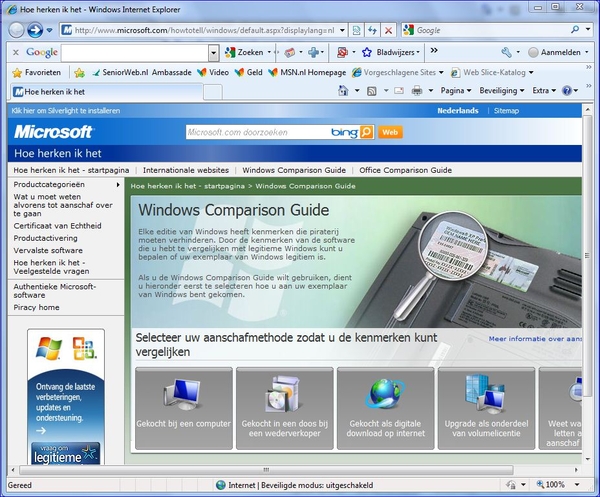Click the orange Web button
The width and height of the screenshot is (600, 497).
point(390,132)
